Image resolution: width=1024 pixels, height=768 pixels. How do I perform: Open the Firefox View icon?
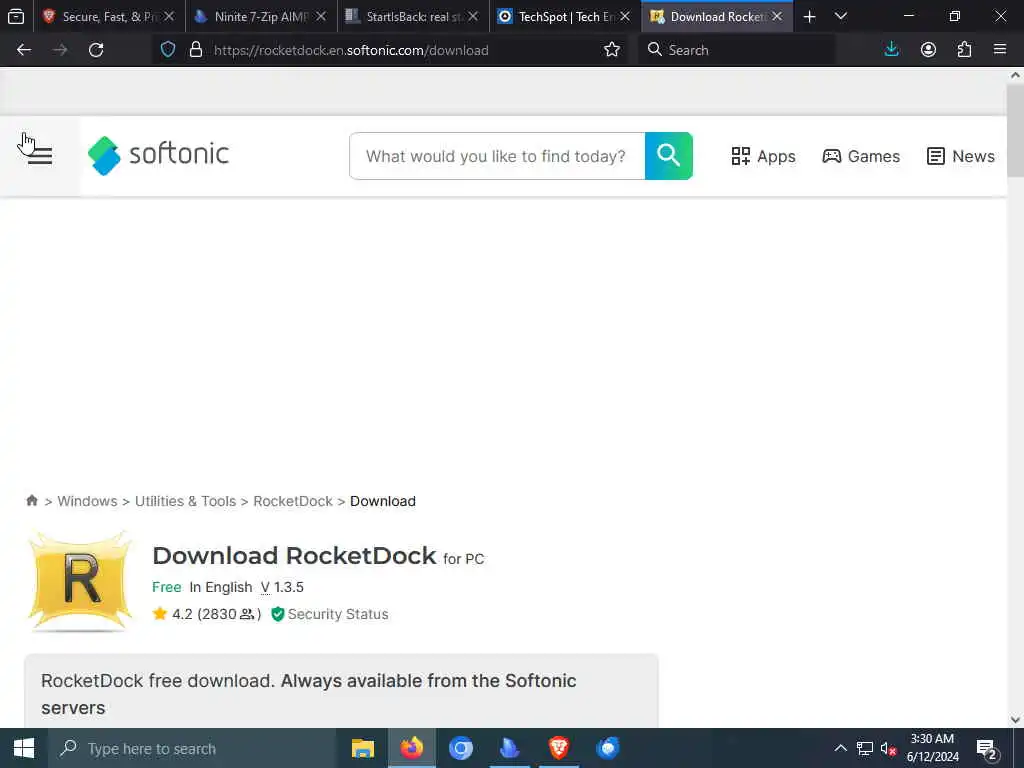click(16, 16)
